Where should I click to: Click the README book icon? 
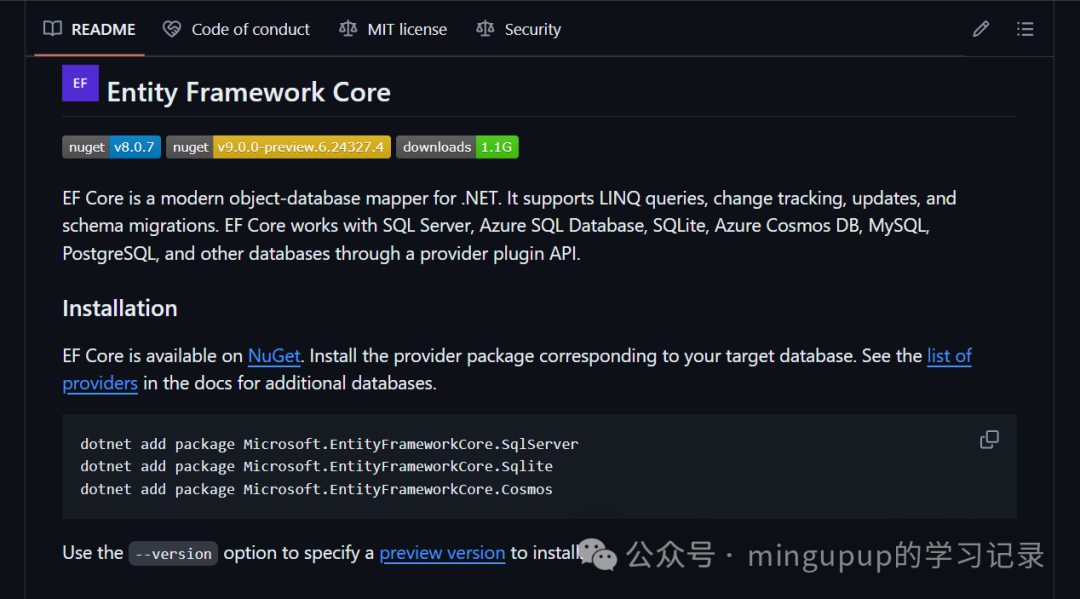[51, 29]
